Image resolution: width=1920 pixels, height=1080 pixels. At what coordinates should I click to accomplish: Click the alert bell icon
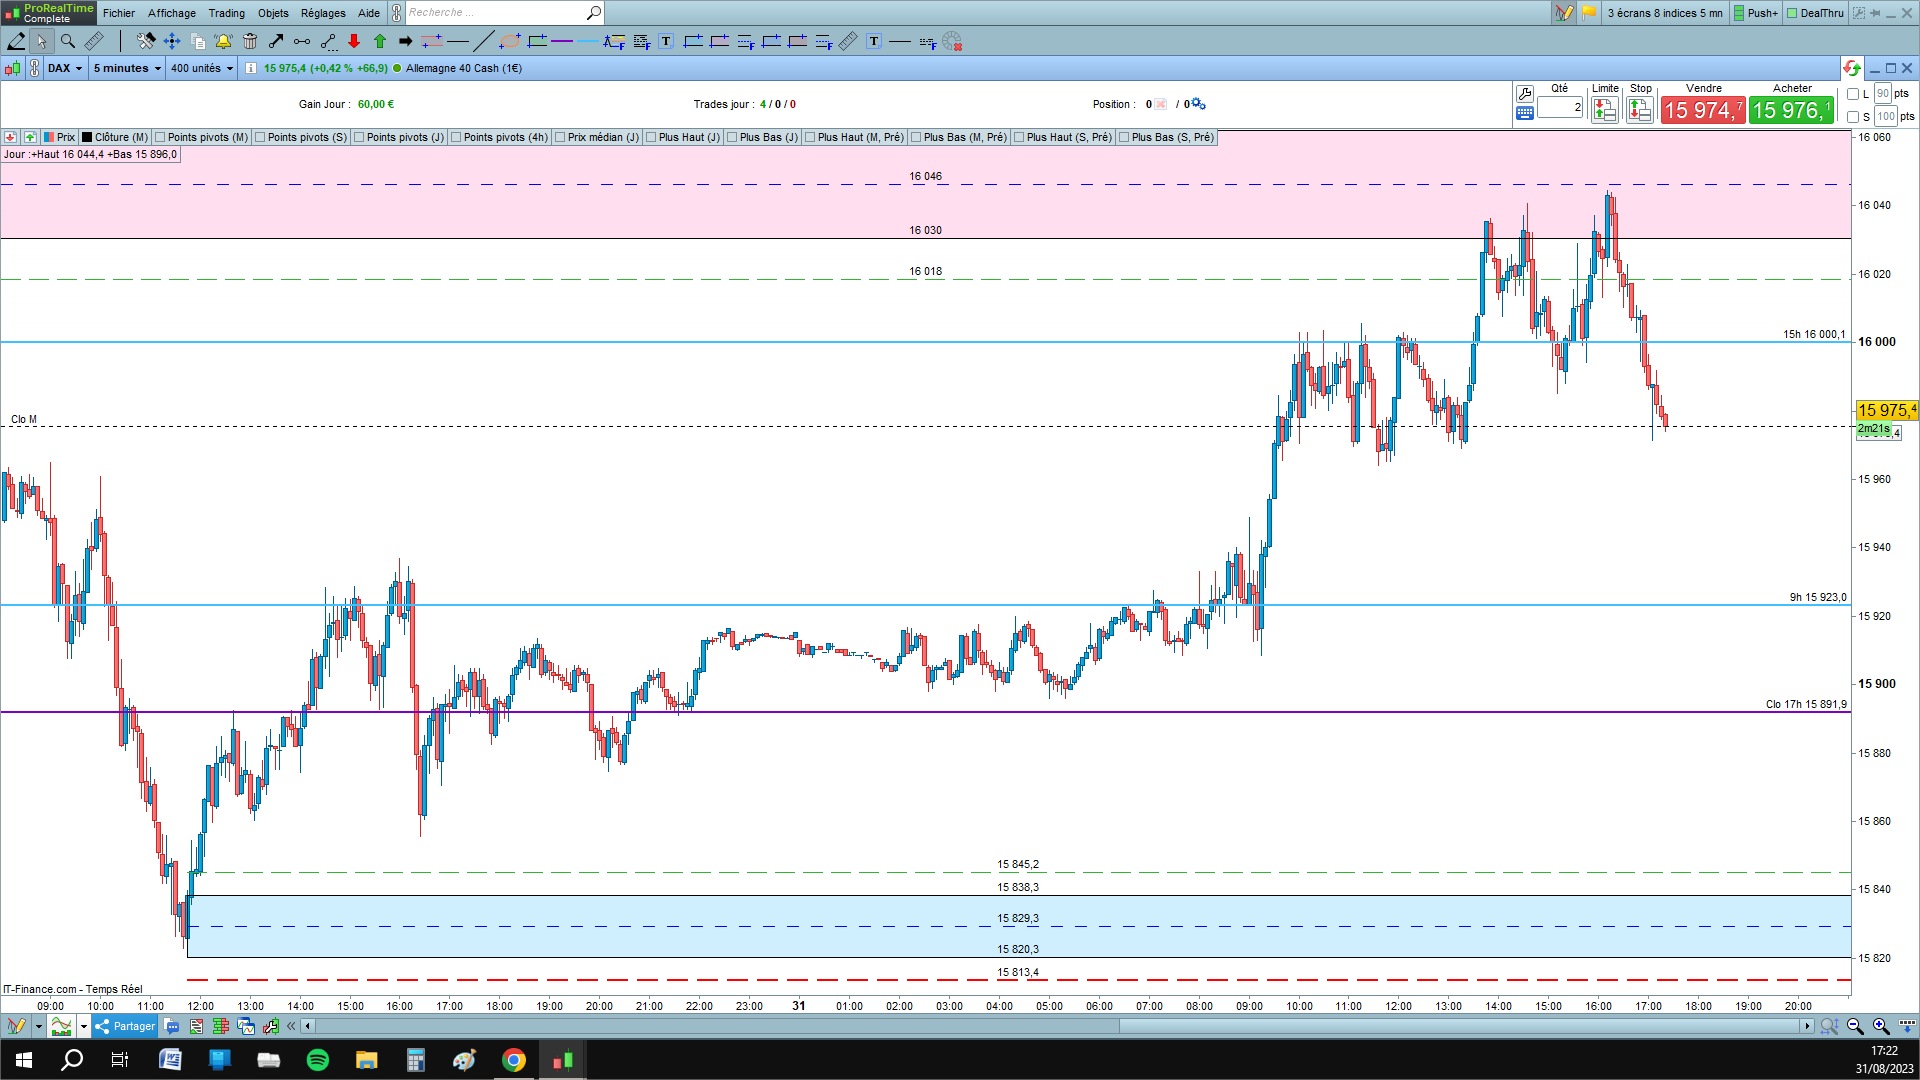tap(223, 41)
